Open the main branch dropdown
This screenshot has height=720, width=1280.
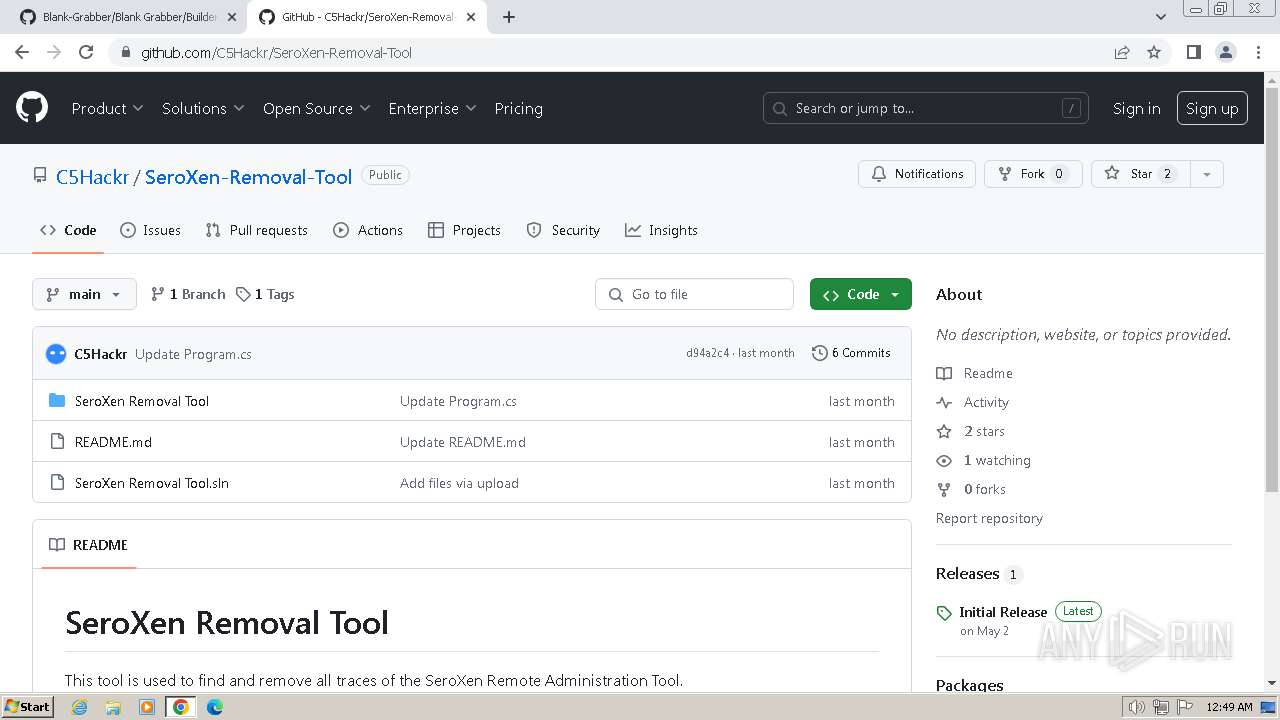(84, 294)
